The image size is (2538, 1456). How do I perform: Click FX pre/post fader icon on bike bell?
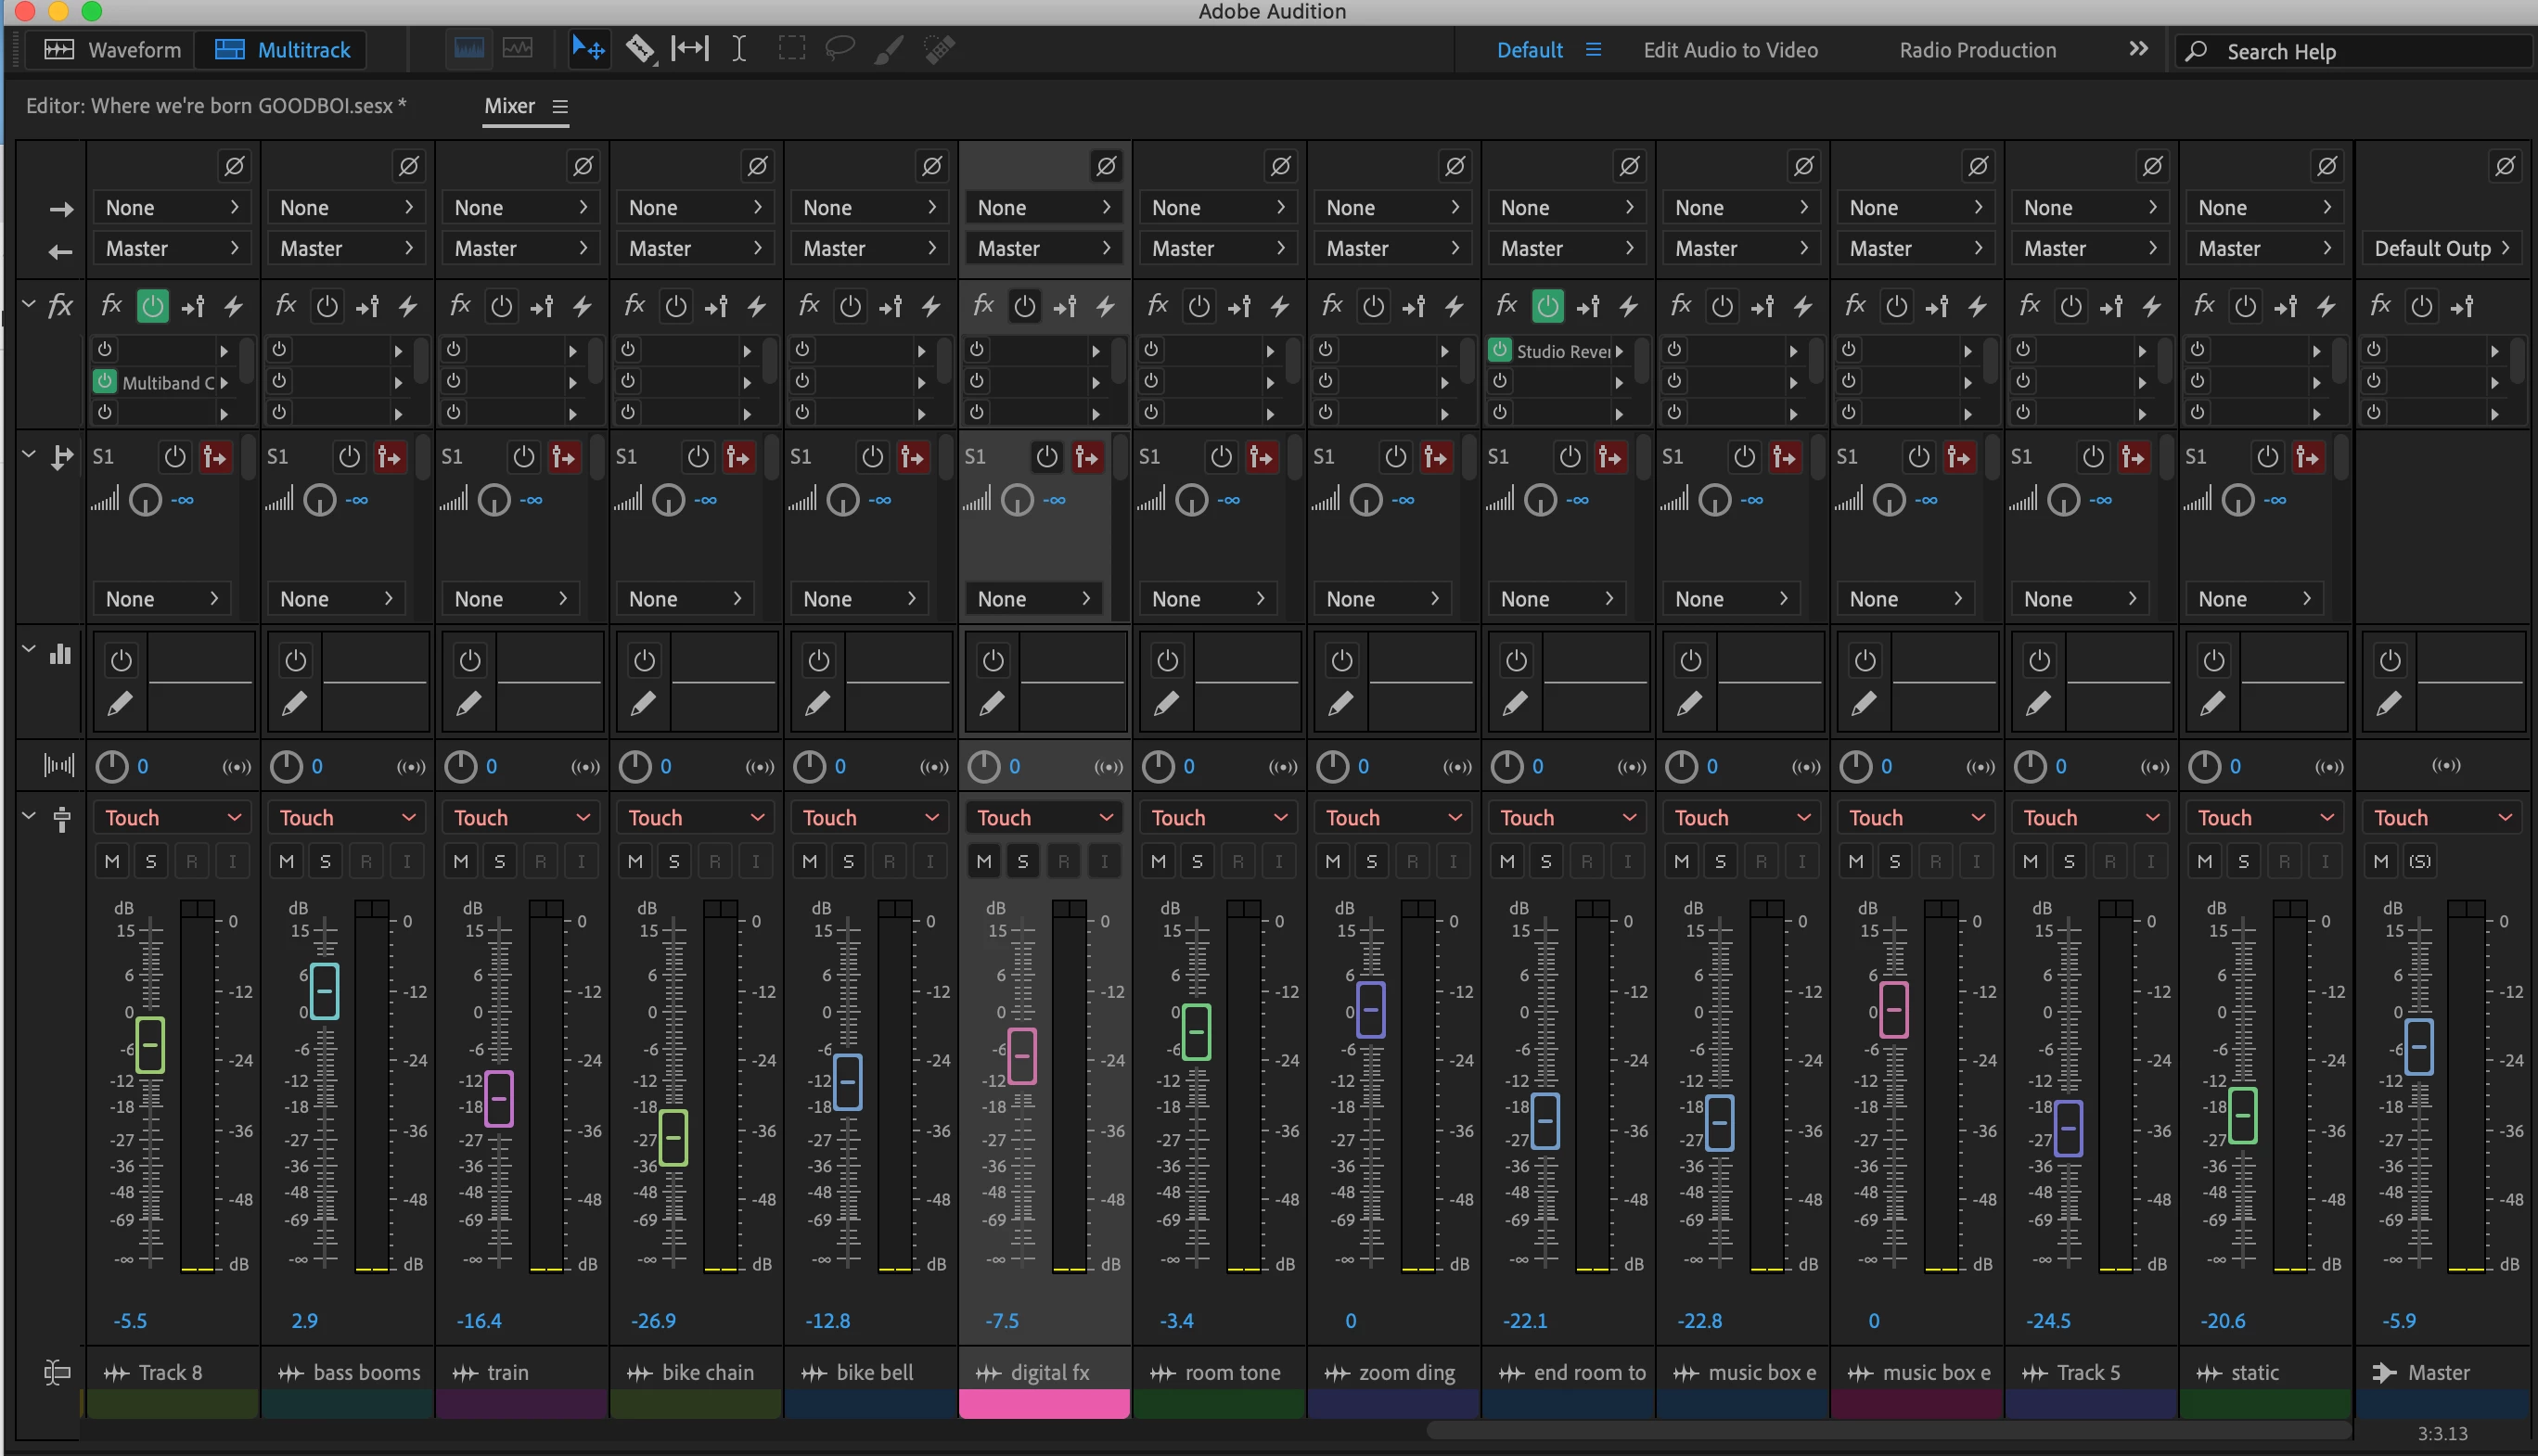[890, 306]
